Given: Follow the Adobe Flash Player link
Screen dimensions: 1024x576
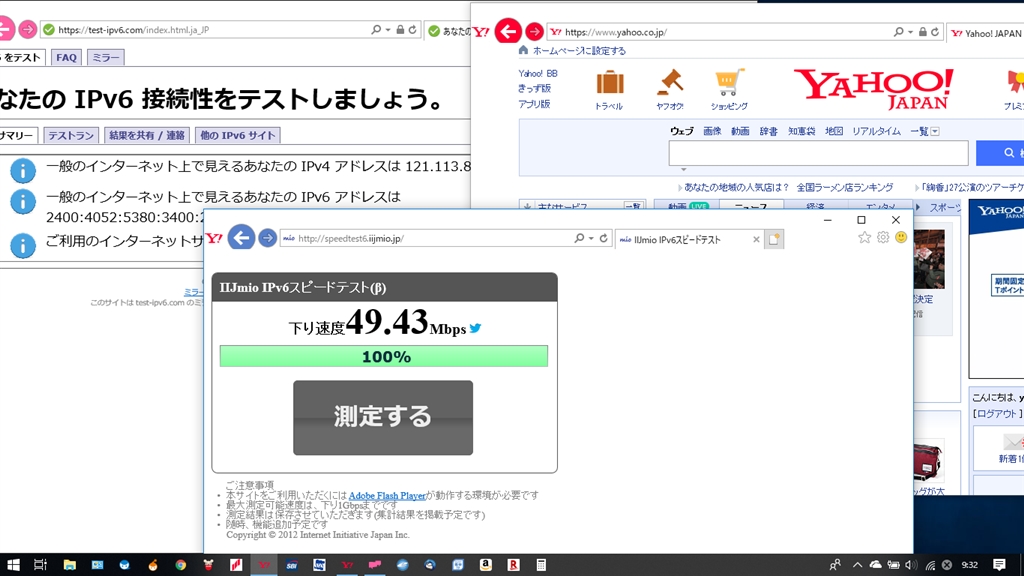Looking at the screenshot, I should [387, 496].
